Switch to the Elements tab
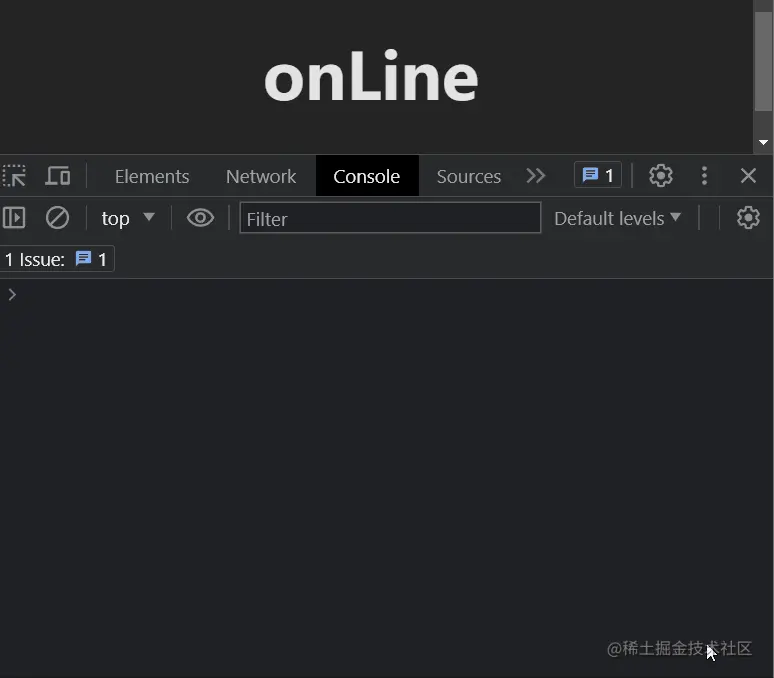The image size is (774, 678). click(151, 176)
